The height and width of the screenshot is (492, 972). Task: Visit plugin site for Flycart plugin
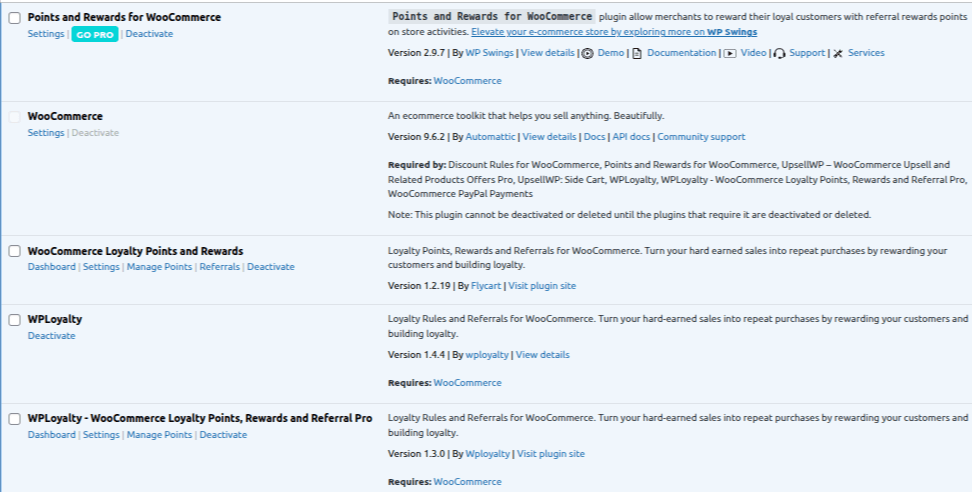click(x=542, y=286)
